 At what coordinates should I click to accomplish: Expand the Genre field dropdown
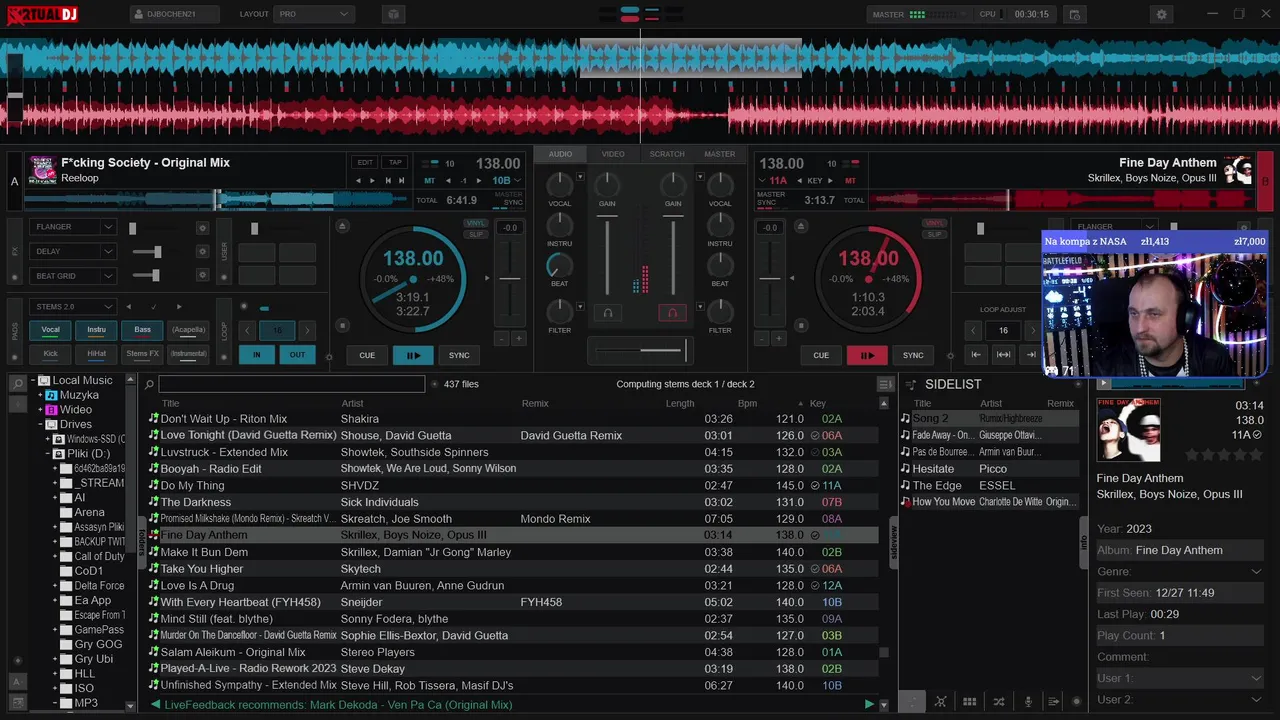pyautogui.click(x=1256, y=572)
